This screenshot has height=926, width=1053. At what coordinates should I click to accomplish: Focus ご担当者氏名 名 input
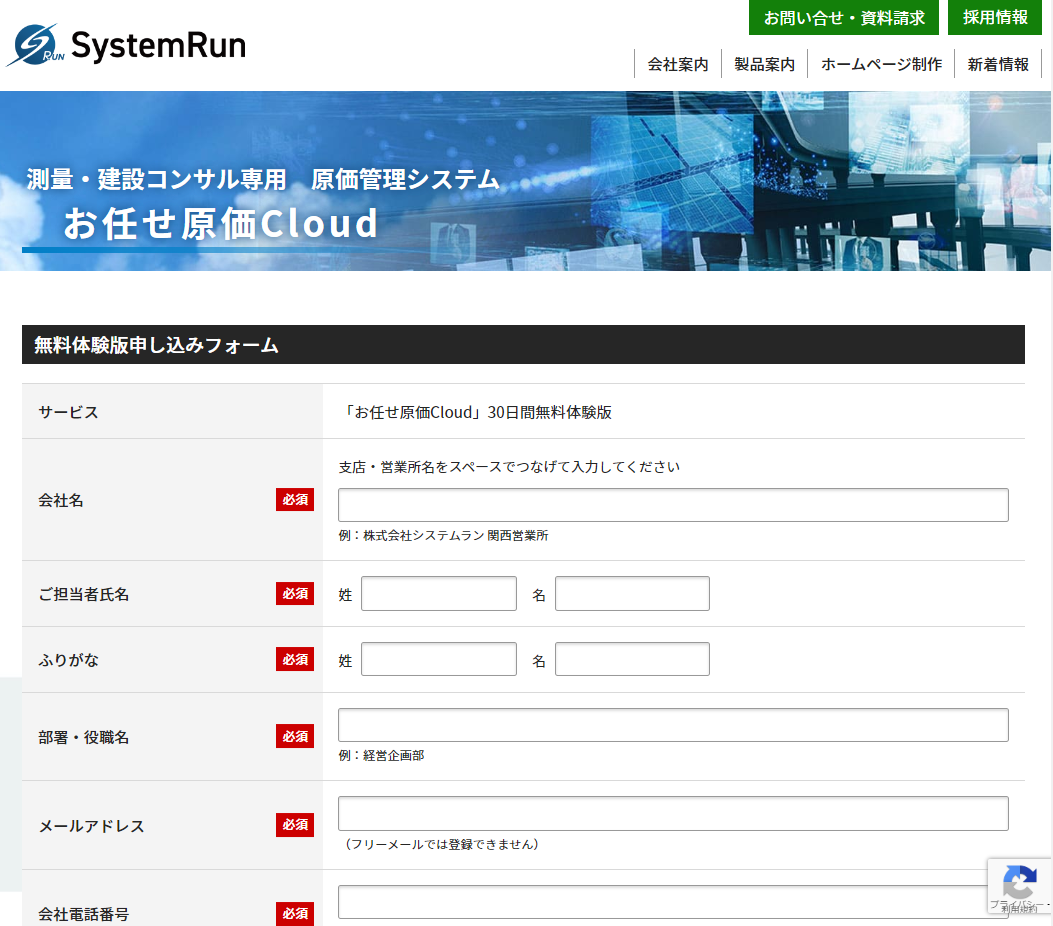(632, 594)
